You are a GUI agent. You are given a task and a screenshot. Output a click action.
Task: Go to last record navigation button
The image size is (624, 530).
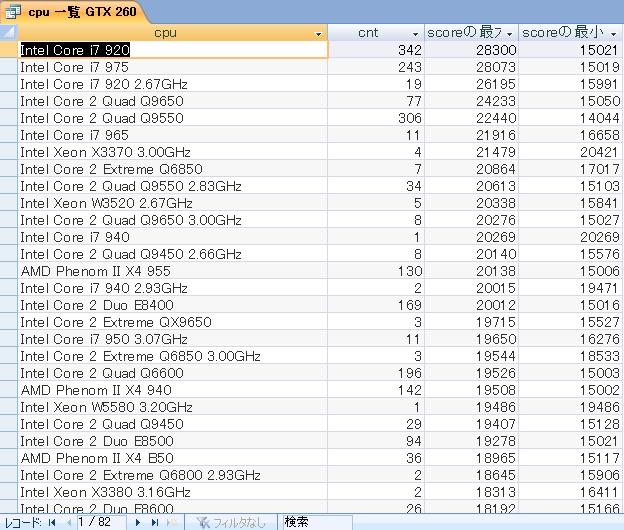coord(155,522)
